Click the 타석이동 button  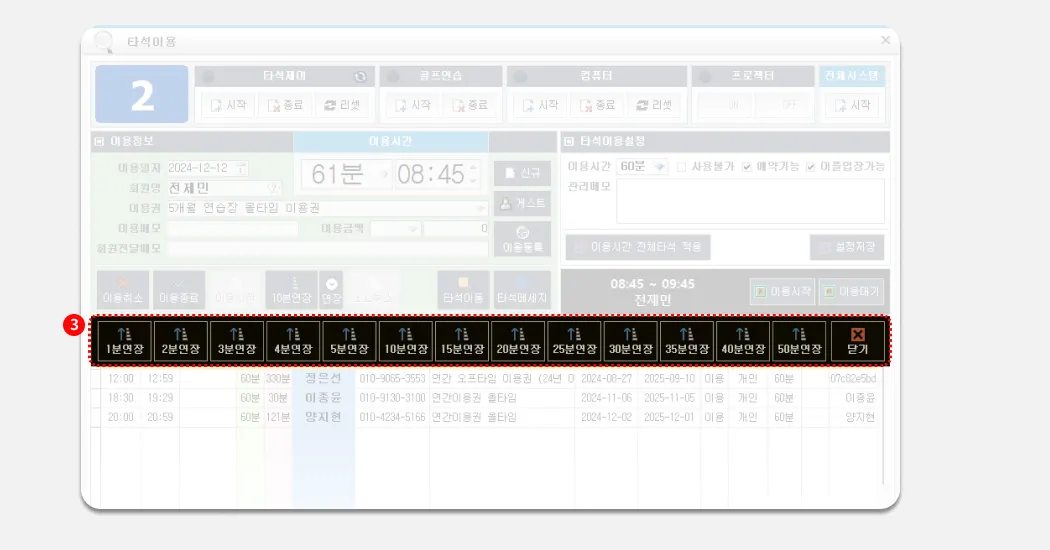(463, 290)
